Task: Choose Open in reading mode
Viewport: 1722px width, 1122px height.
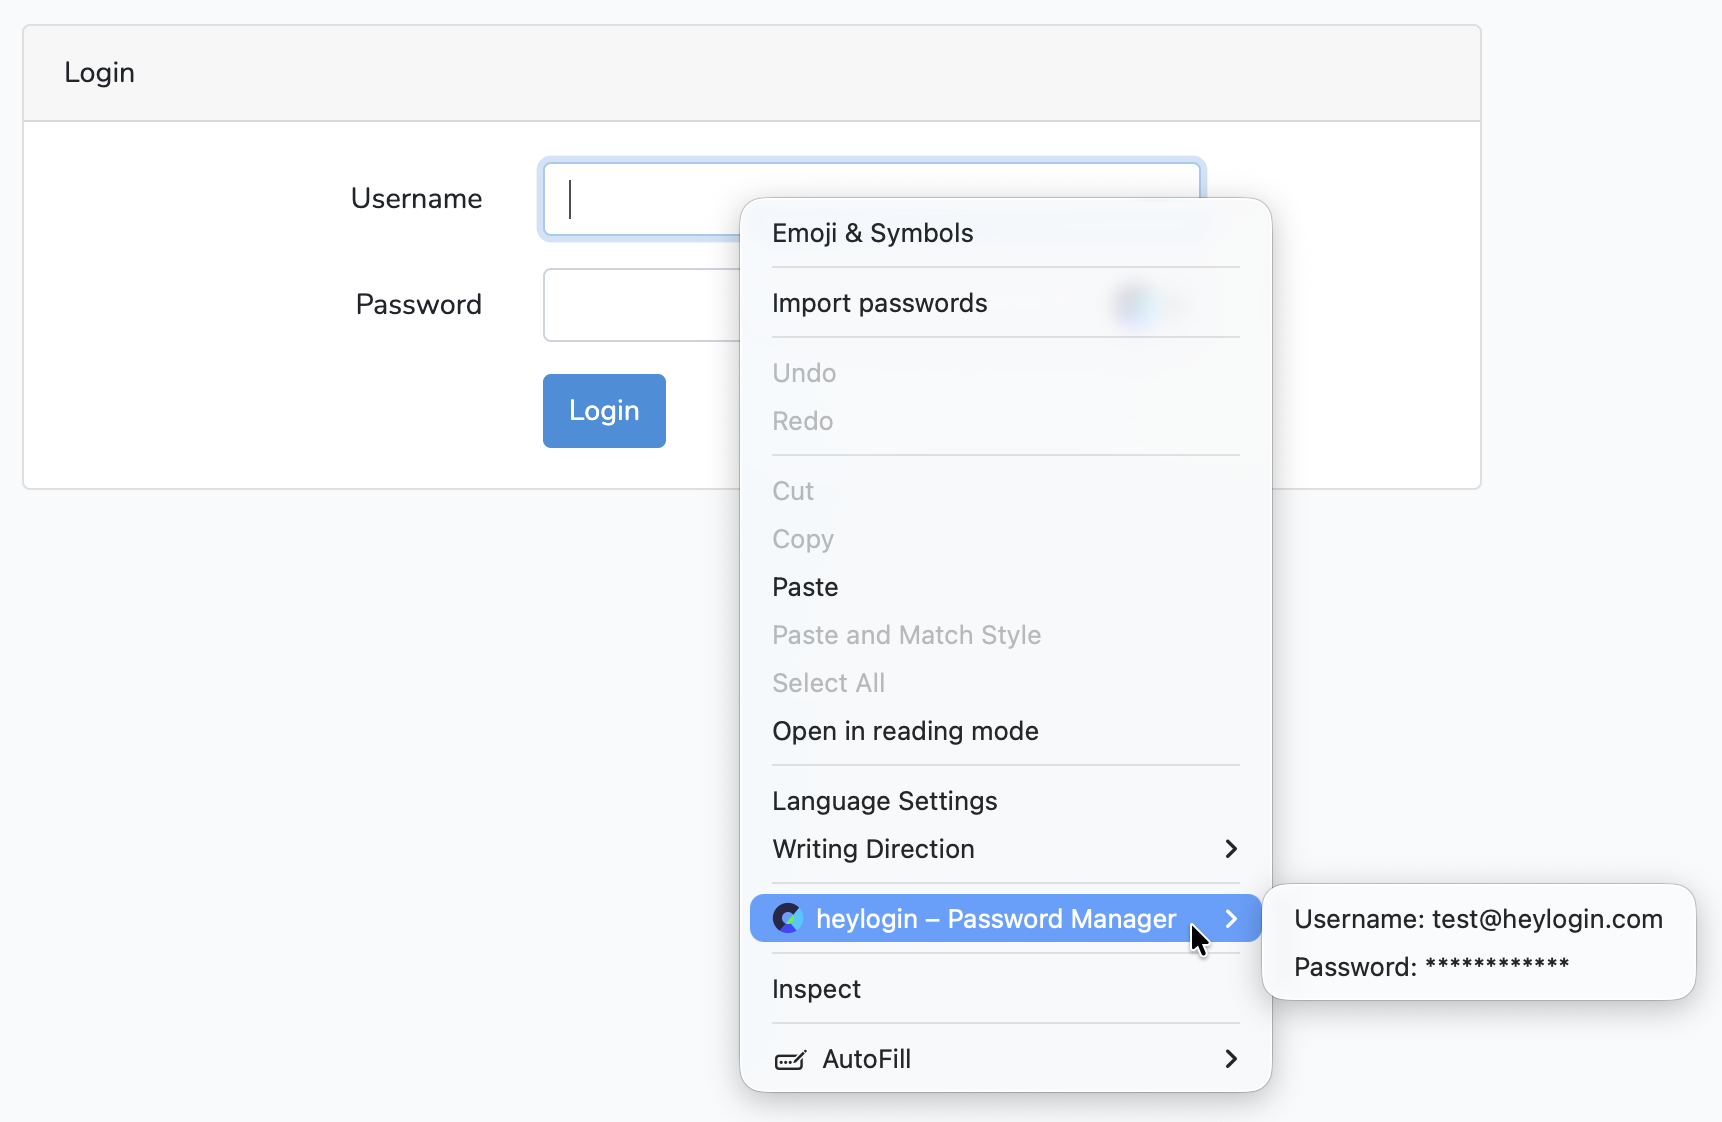Action: (x=905, y=731)
